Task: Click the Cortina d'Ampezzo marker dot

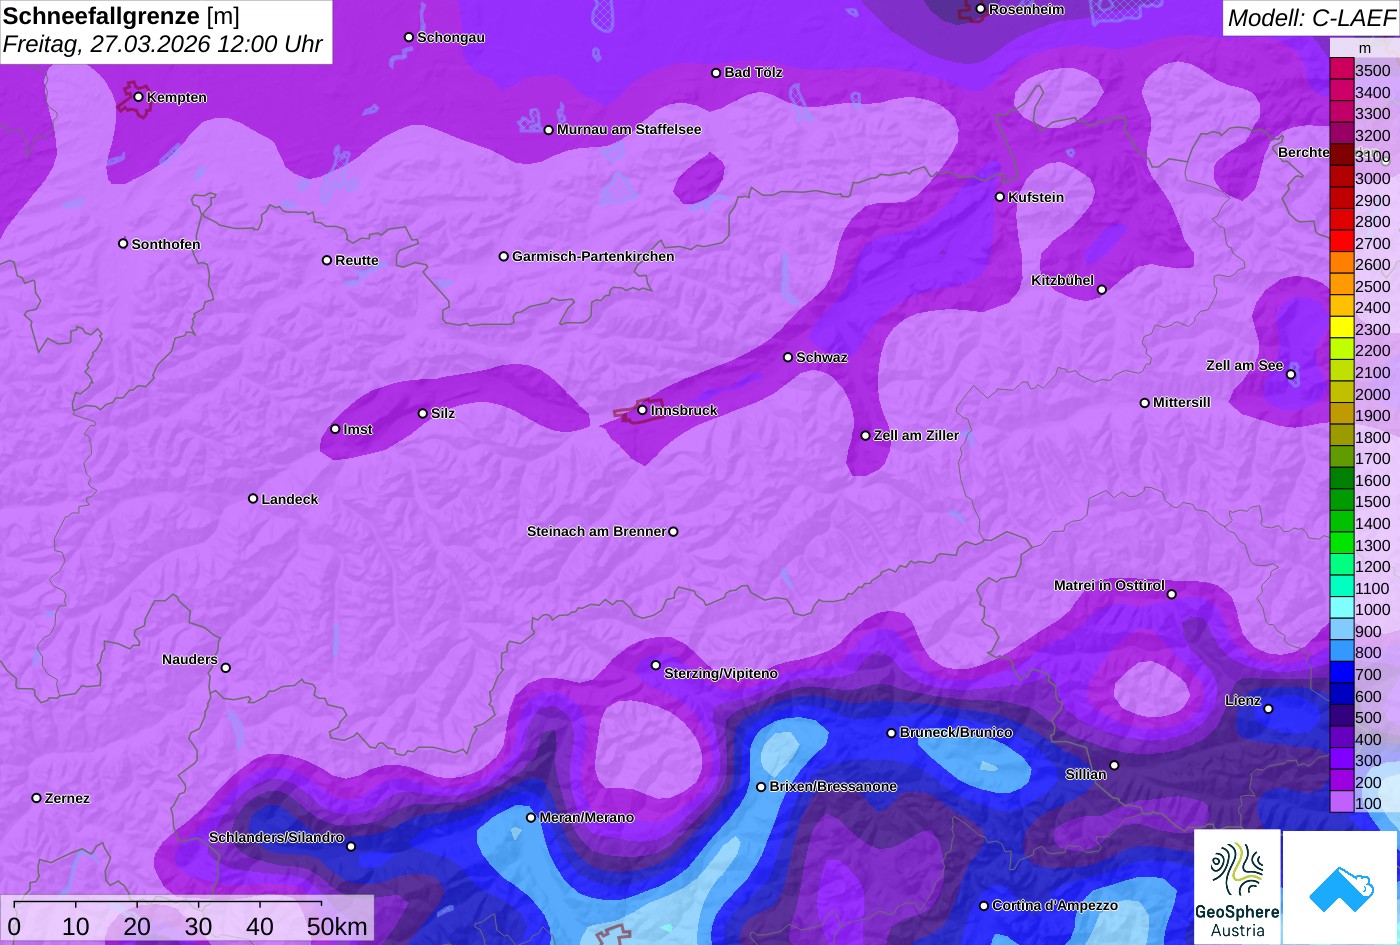Action: point(983,906)
